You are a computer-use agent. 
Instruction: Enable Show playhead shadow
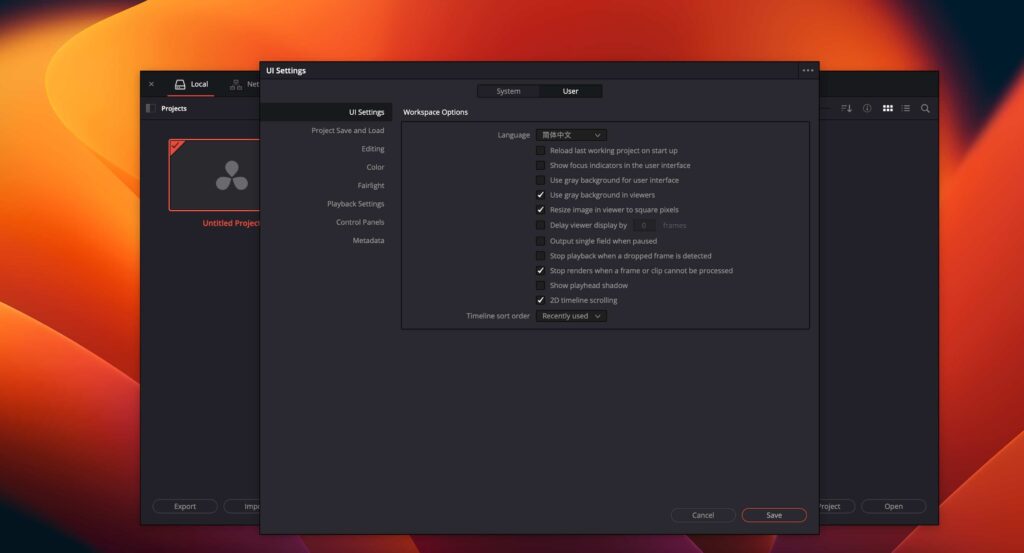540,285
